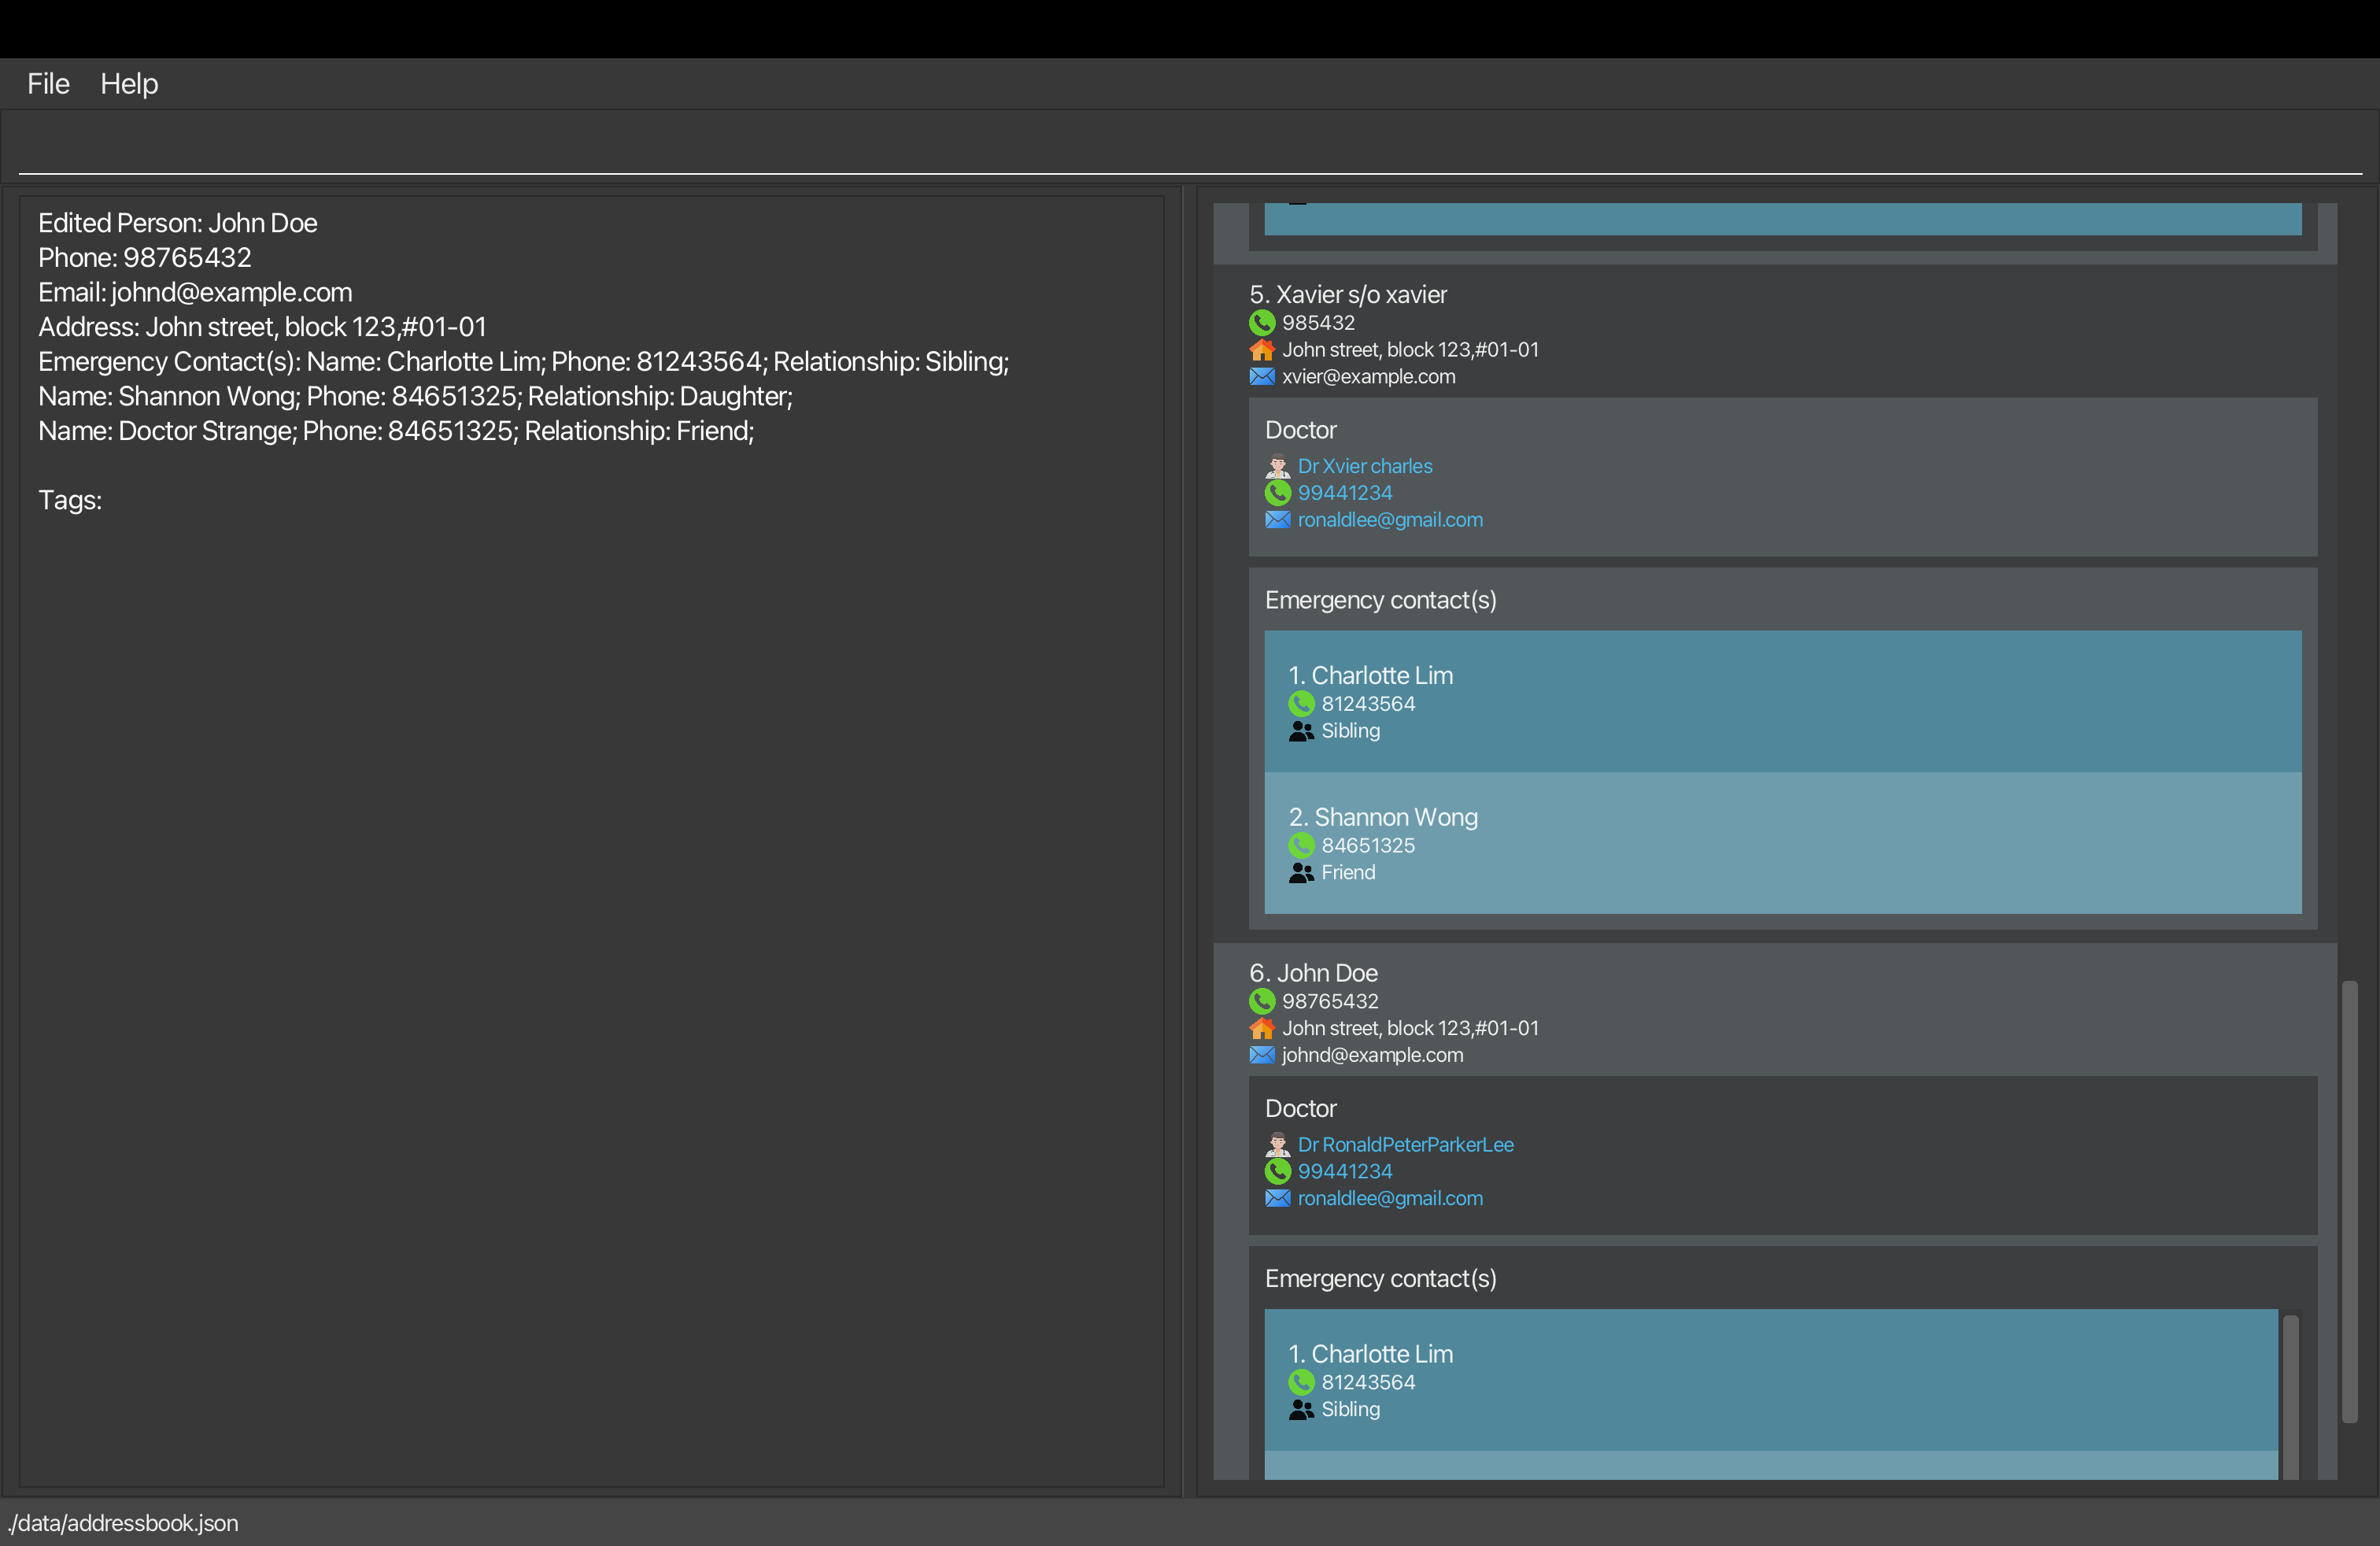This screenshot has height=1546, width=2380.
Task: Click doctor phone 99441234 in Xavier's card
Action: (1344, 493)
